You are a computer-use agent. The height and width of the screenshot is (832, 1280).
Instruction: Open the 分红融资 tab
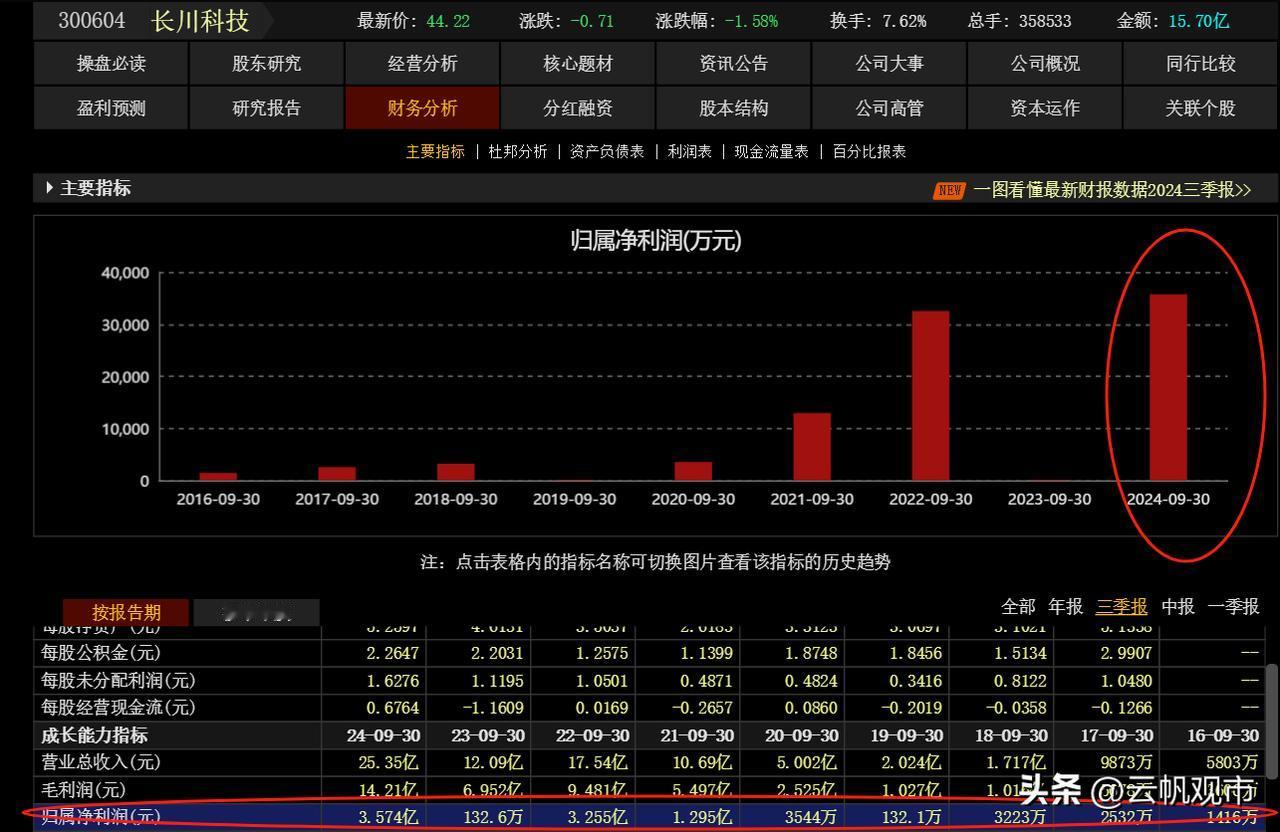point(578,108)
